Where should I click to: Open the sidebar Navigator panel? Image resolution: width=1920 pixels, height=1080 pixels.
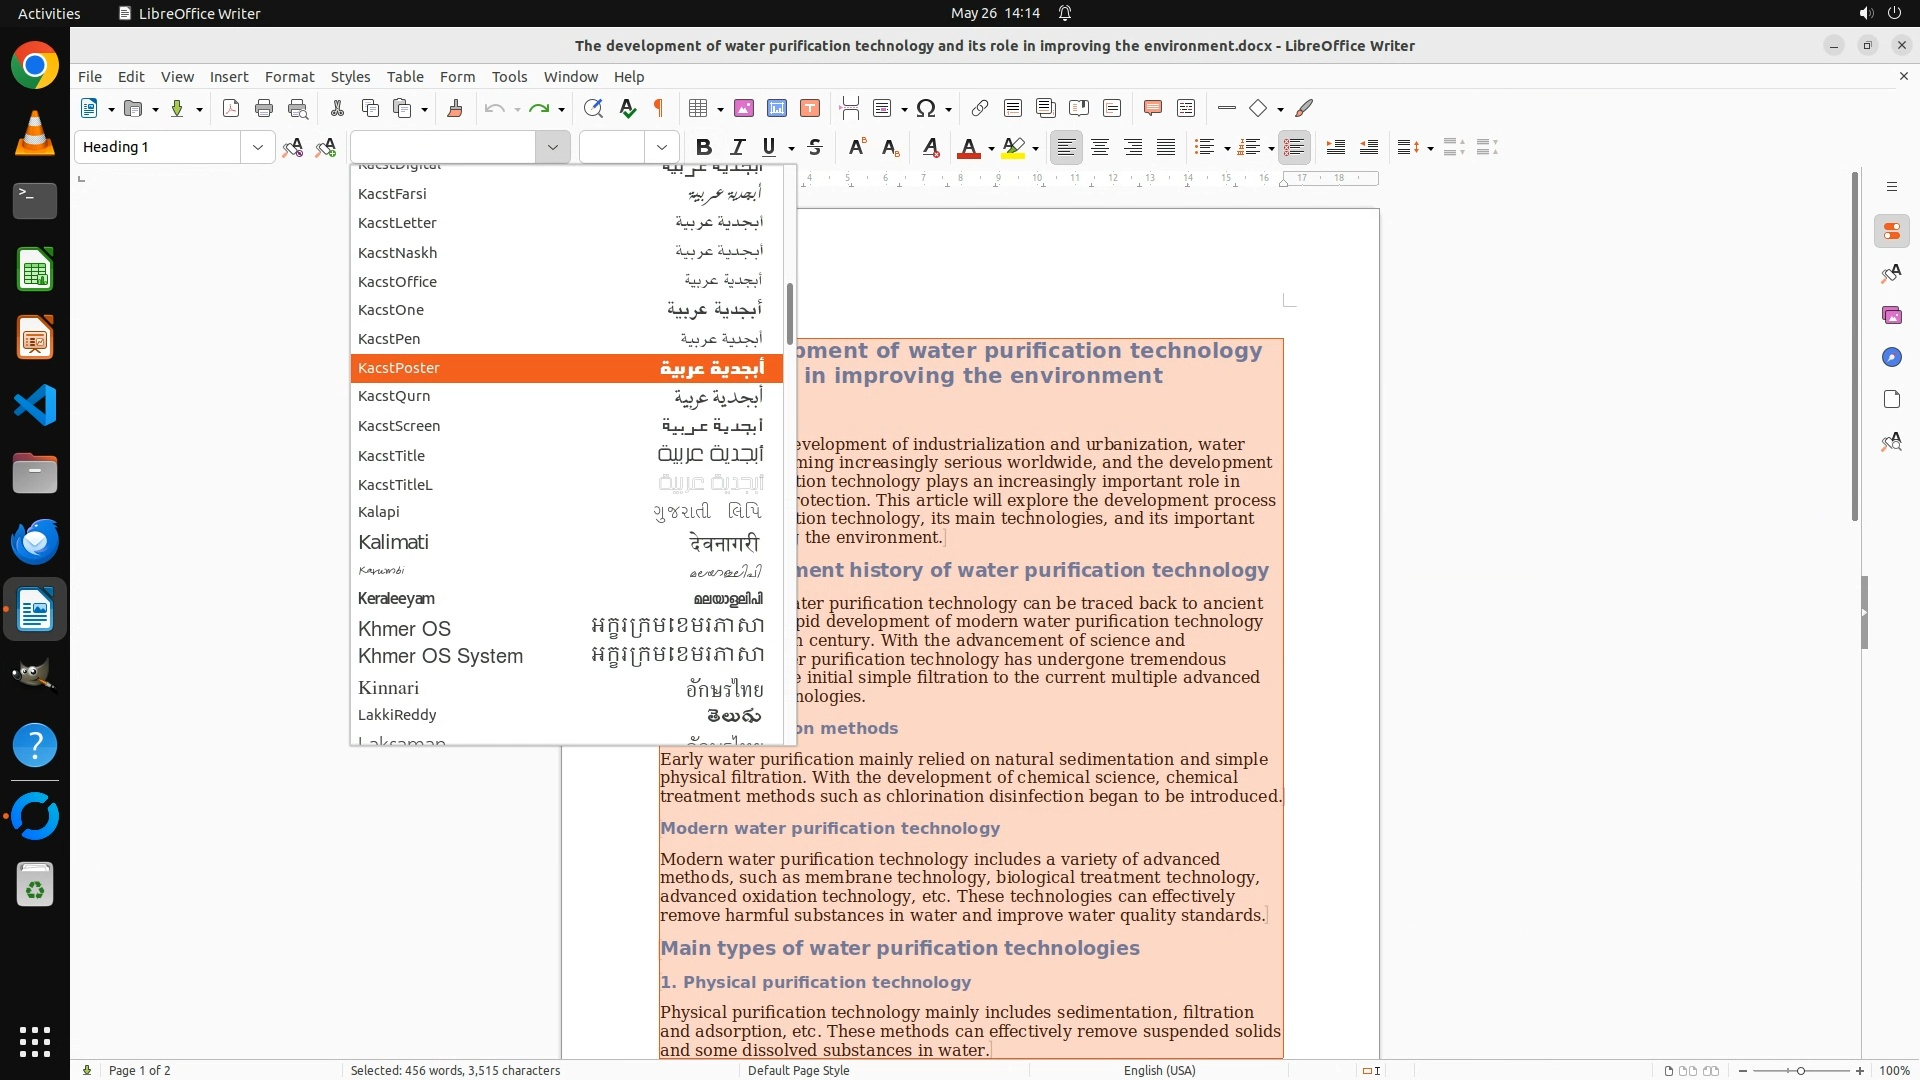pyautogui.click(x=1891, y=357)
